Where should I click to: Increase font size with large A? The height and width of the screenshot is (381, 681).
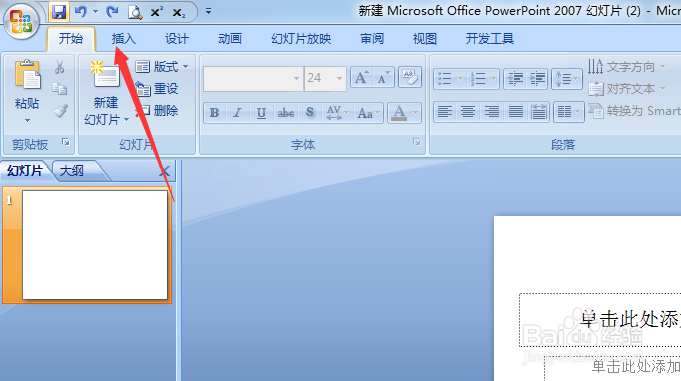[x=361, y=78]
